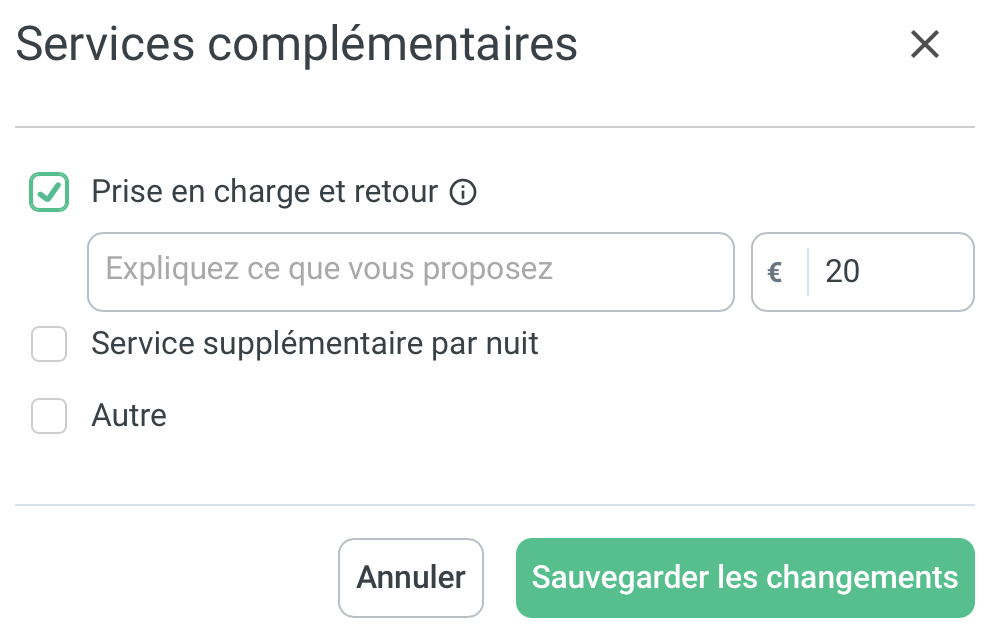Click Sauvegarder les changements
Screen dimensions: 1000x632
point(745,578)
